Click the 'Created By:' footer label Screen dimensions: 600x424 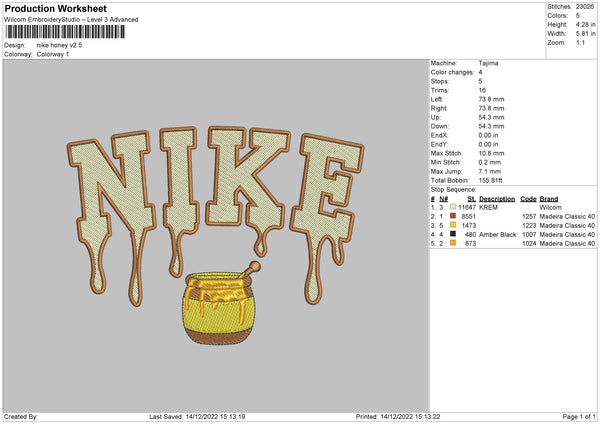pyautogui.click(x=21, y=416)
